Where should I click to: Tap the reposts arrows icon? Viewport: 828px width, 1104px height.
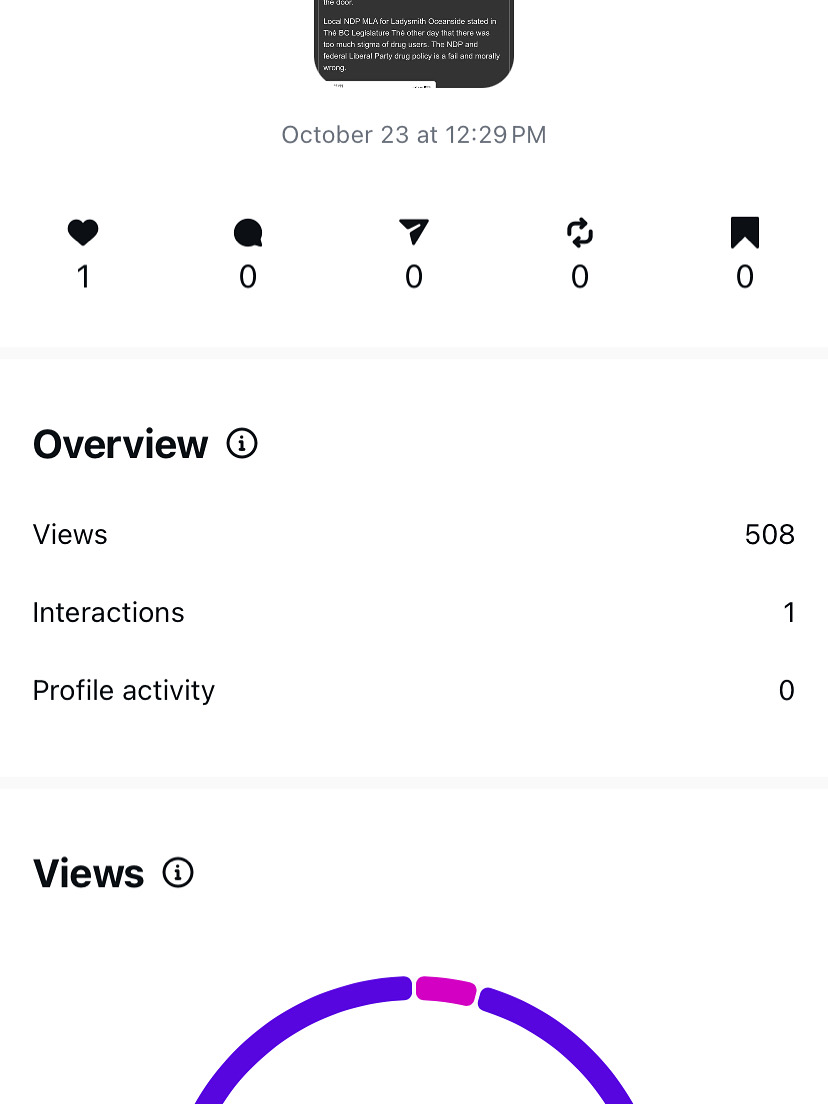click(580, 233)
